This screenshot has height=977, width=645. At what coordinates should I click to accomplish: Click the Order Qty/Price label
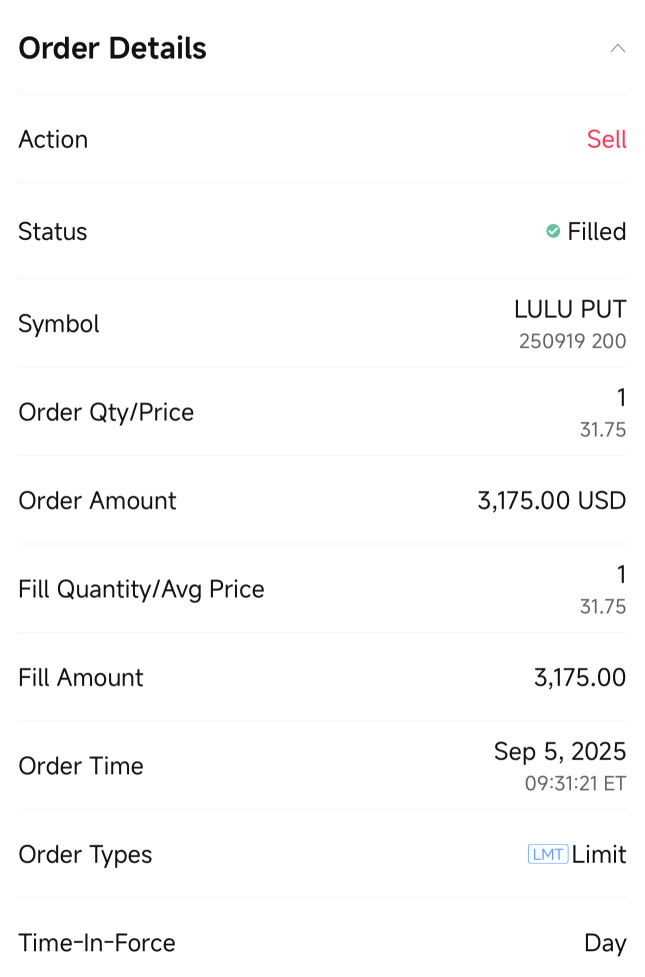pos(106,412)
